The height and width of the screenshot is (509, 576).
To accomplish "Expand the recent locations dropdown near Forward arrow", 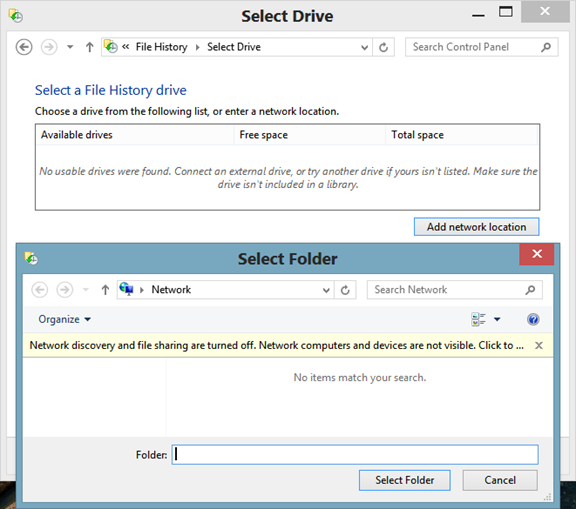I will pyautogui.click(x=70, y=47).
